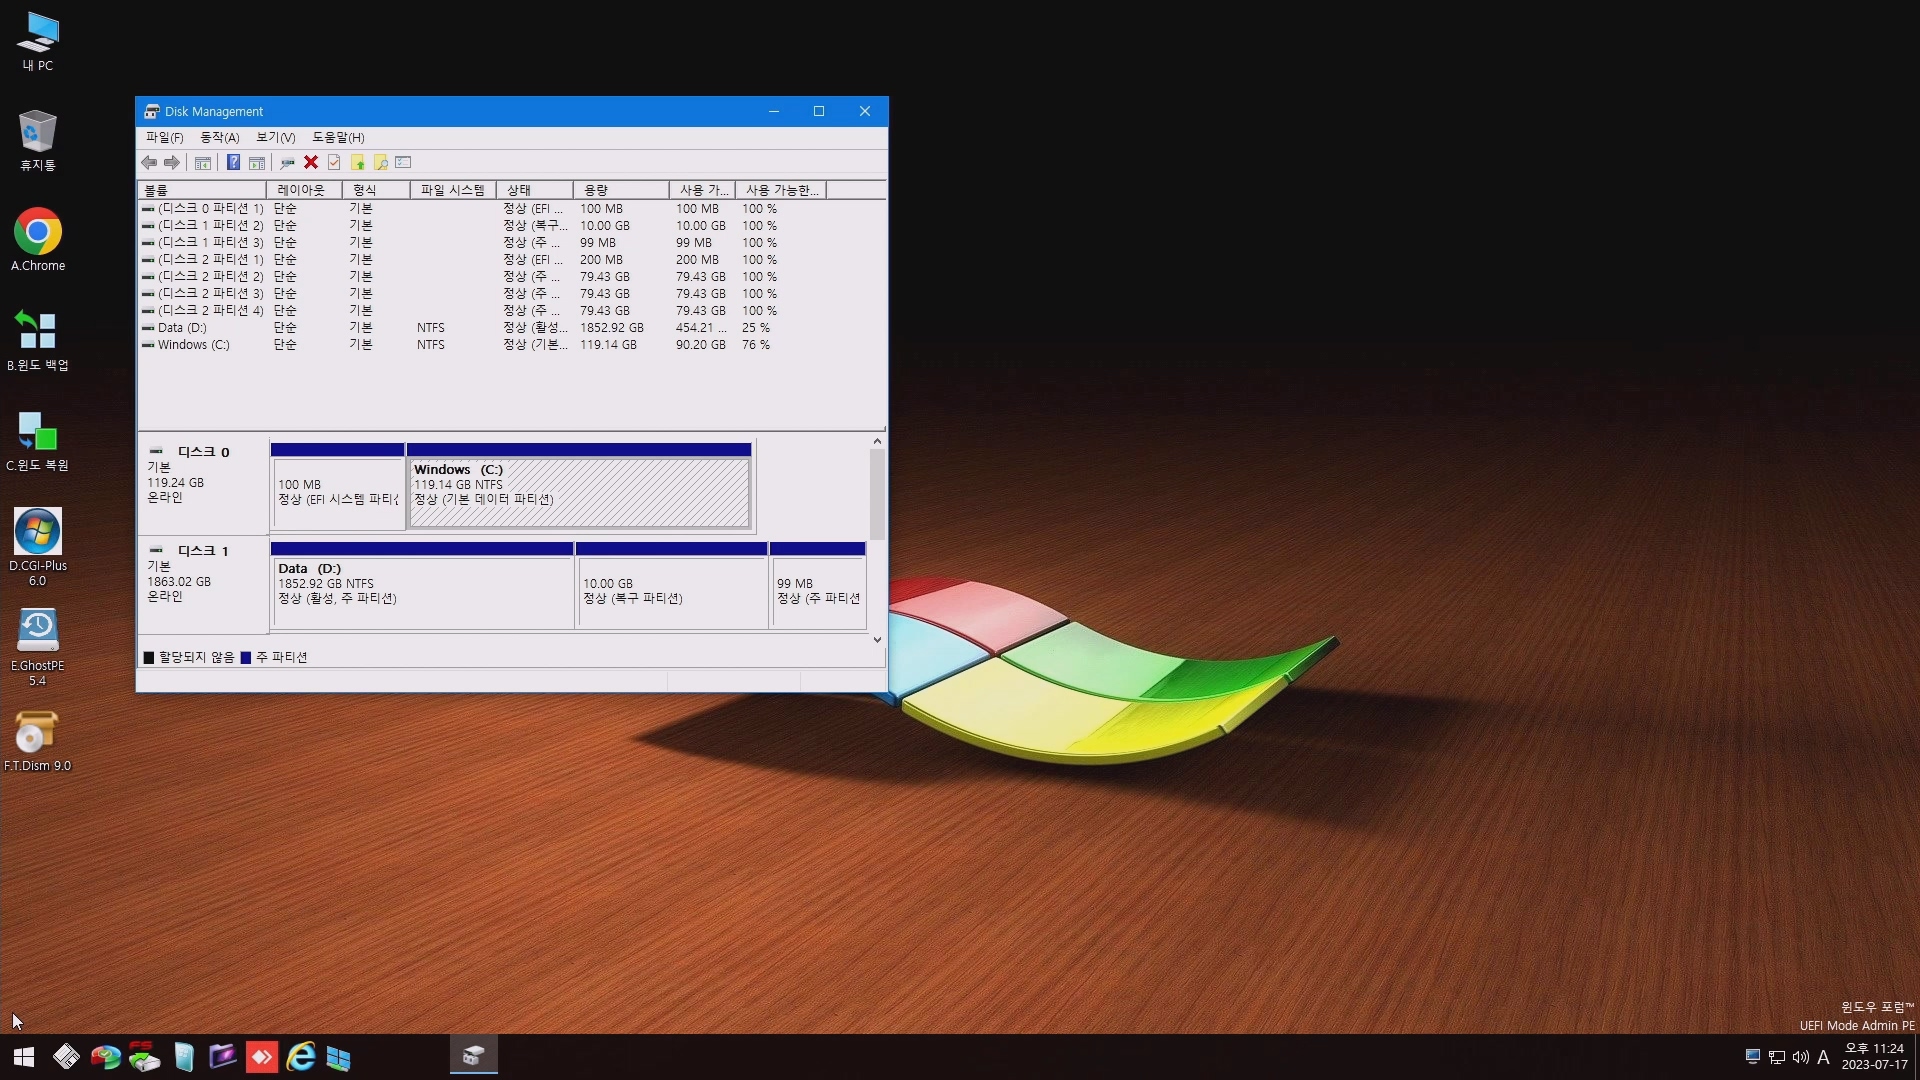Select the Windows (C:) partition block on 디스크 0
This screenshot has width=1920, height=1080.
point(579,486)
